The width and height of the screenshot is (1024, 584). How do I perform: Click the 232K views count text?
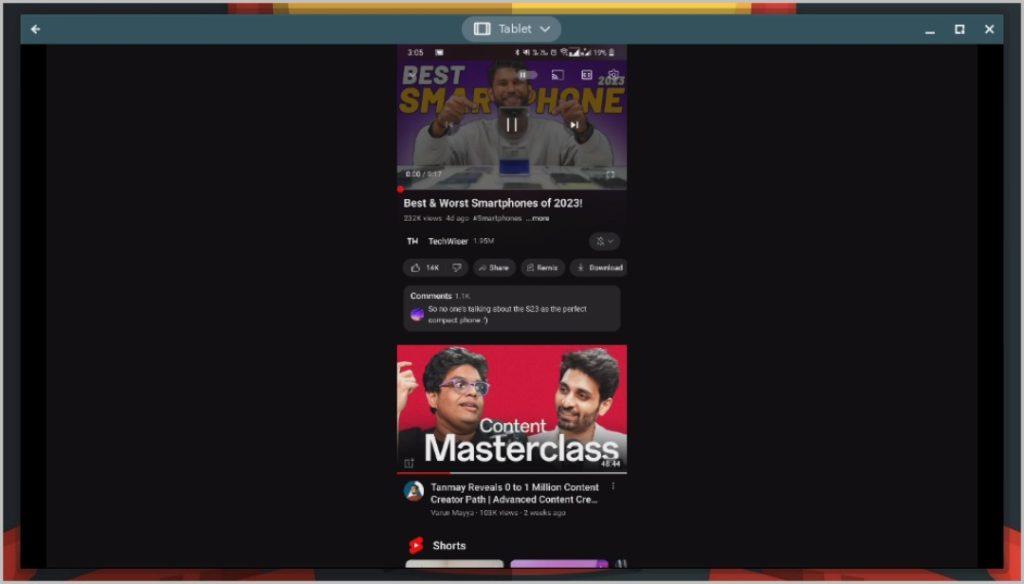(423, 219)
